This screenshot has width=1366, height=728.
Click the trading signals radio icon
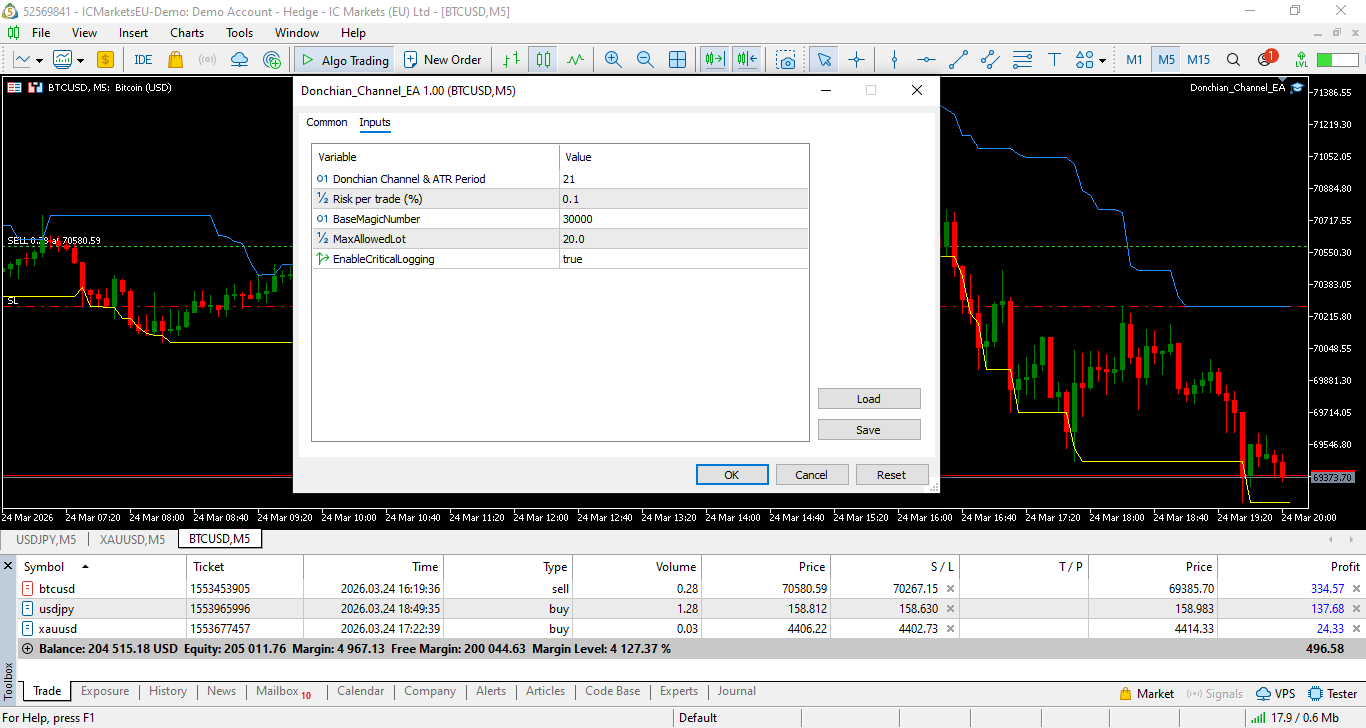point(207,60)
